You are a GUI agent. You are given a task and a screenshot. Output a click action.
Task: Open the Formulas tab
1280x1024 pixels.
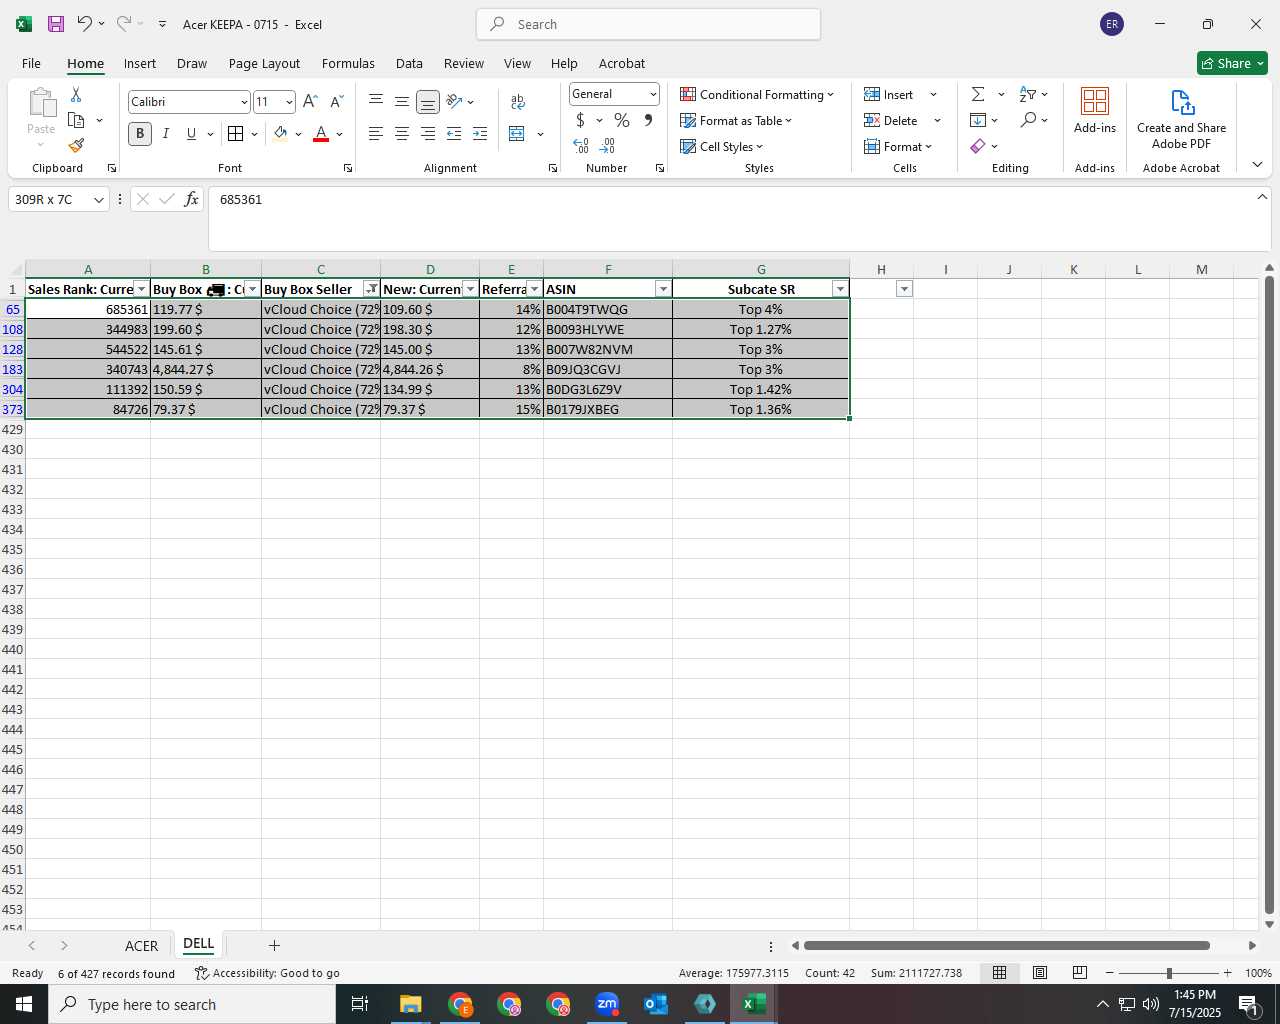[x=348, y=63]
